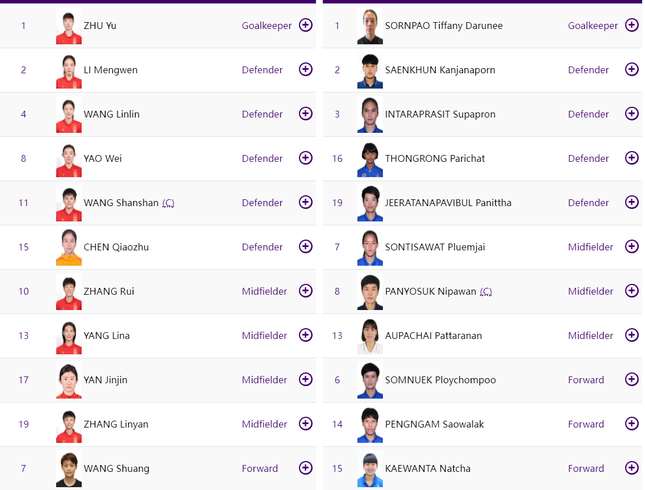The image size is (645, 490).
Task: Open player SAENKHUN Kanjanaporn
Action: pyautogui.click(x=440, y=70)
